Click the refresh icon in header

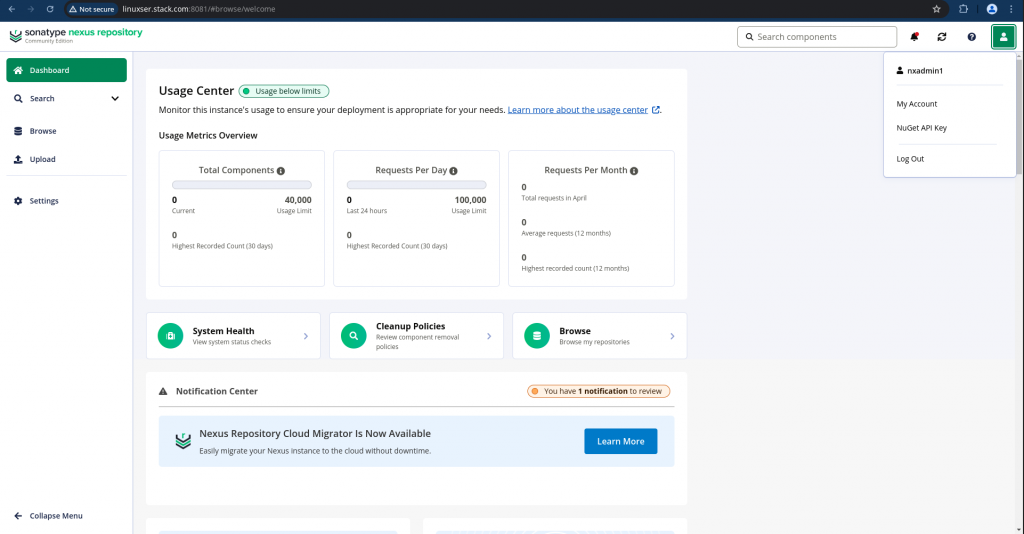coord(942,37)
